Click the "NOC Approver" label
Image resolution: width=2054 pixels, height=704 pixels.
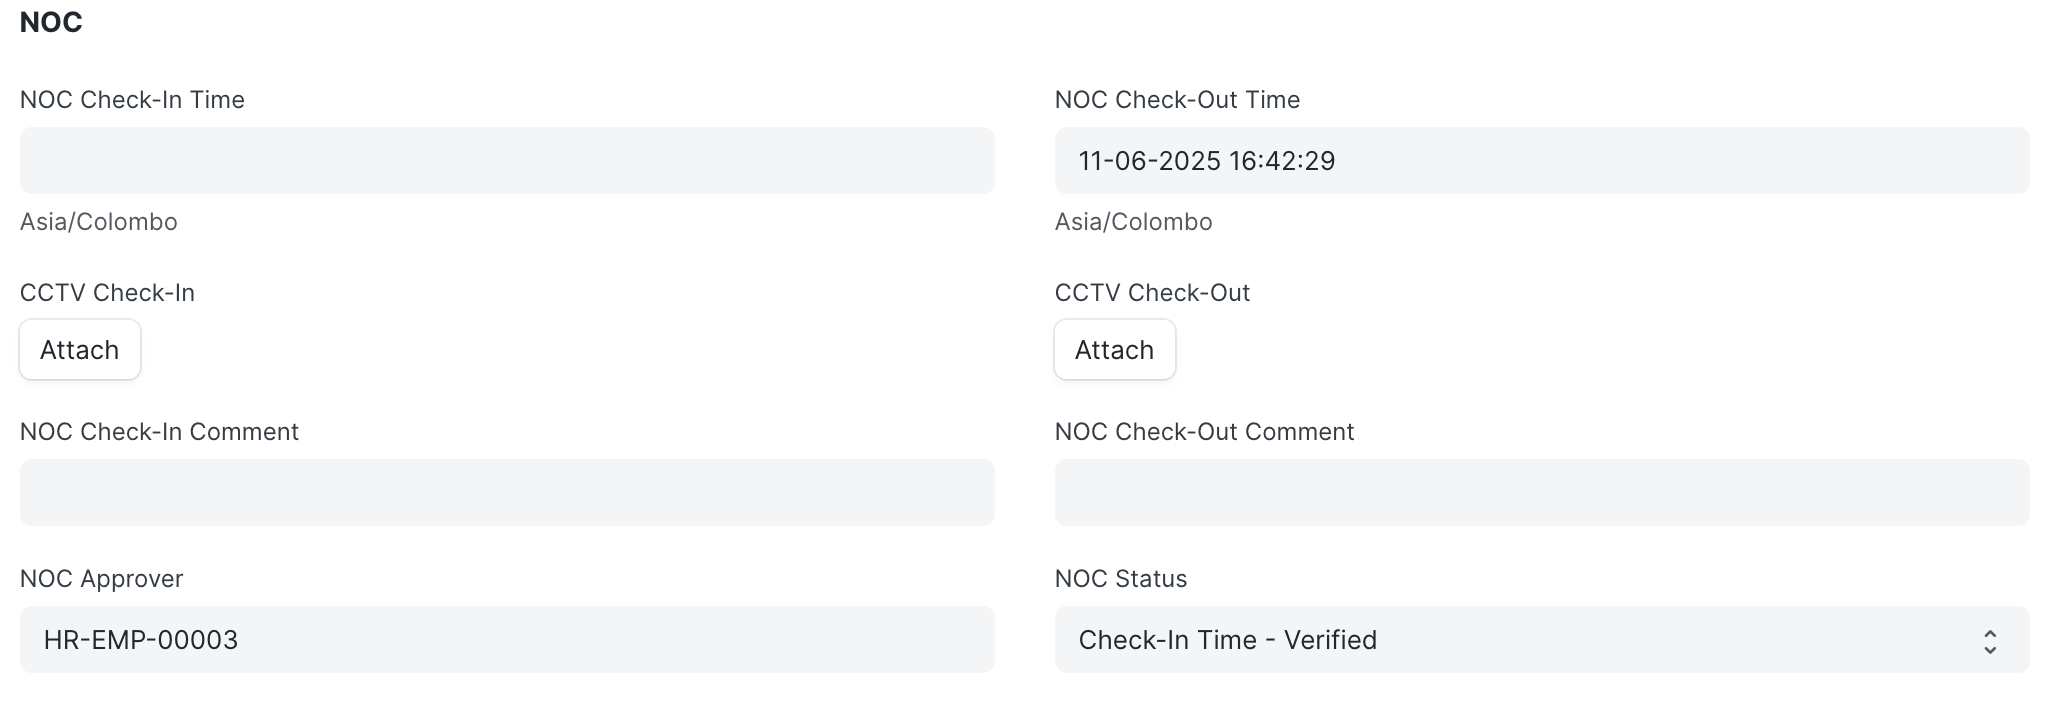click(x=101, y=579)
